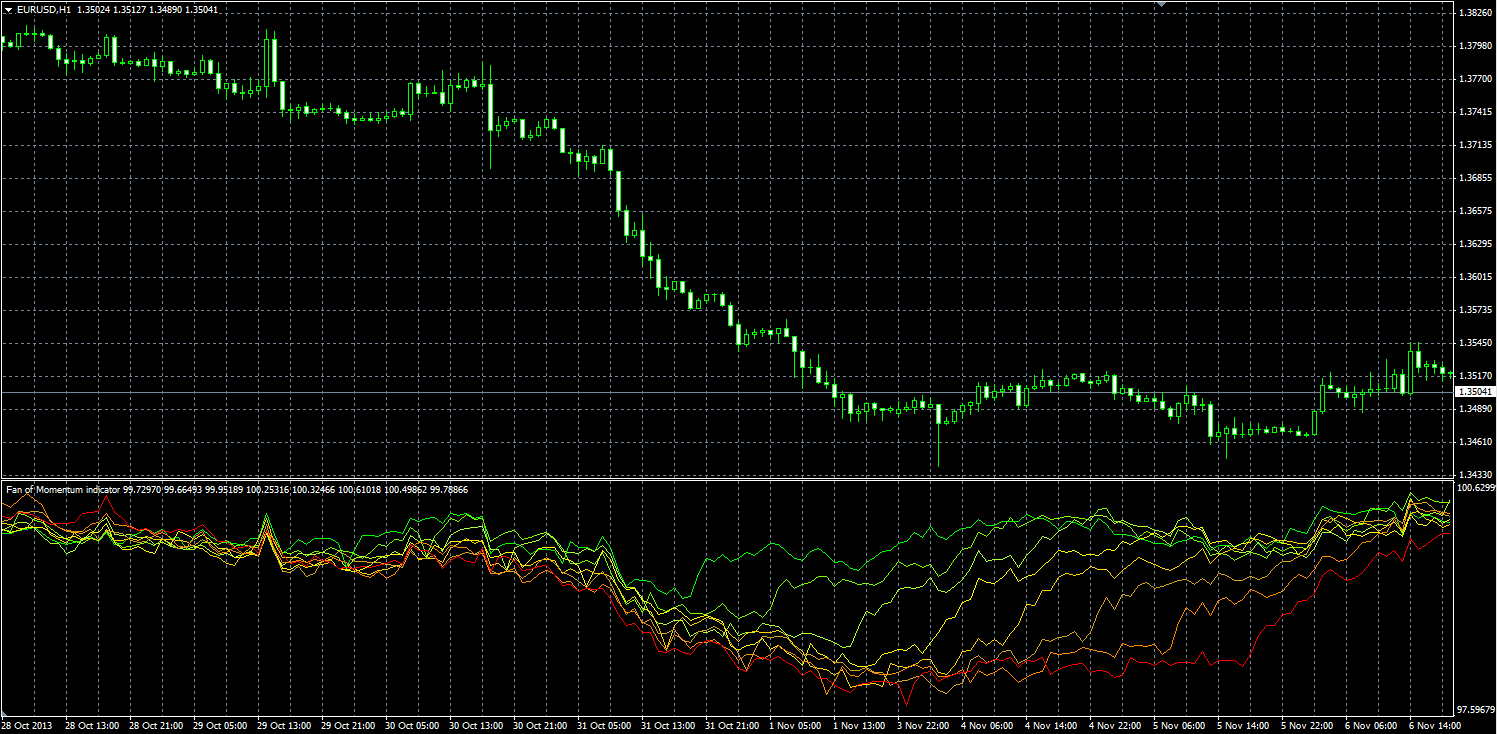Viewport: 1497px width, 734px height.
Task: Click the 31 Oct 13:00 time label
Action: 668,725
